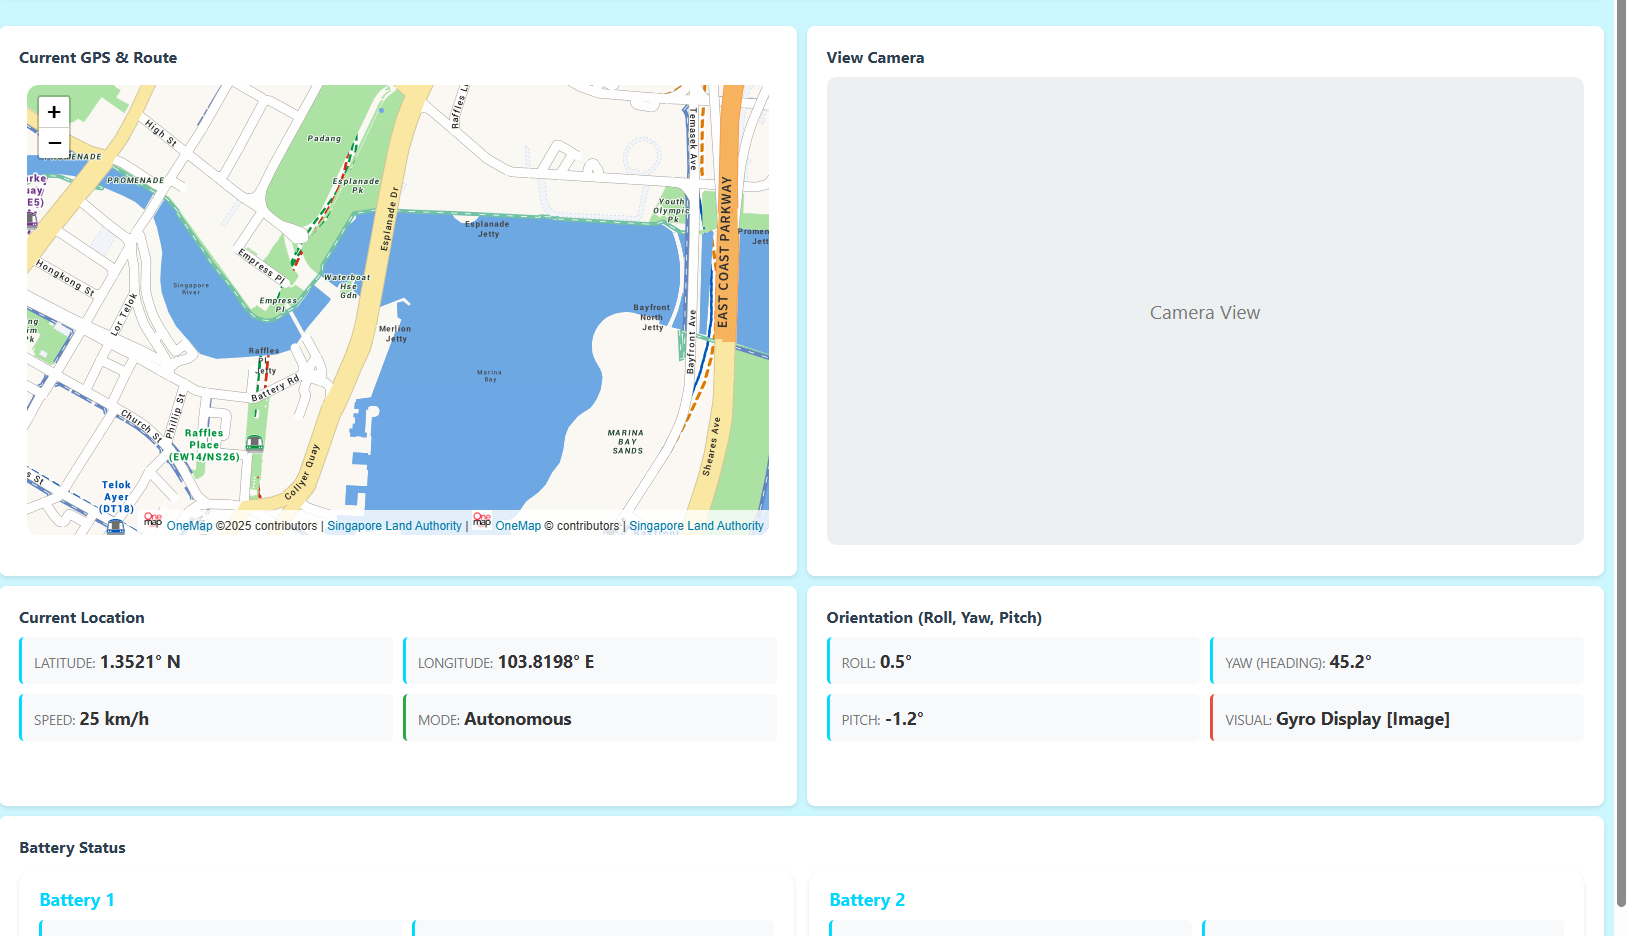This screenshot has height=936, width=1628.
Task: Click the Youth Olympic Pk label
Action: coord(671,210)
